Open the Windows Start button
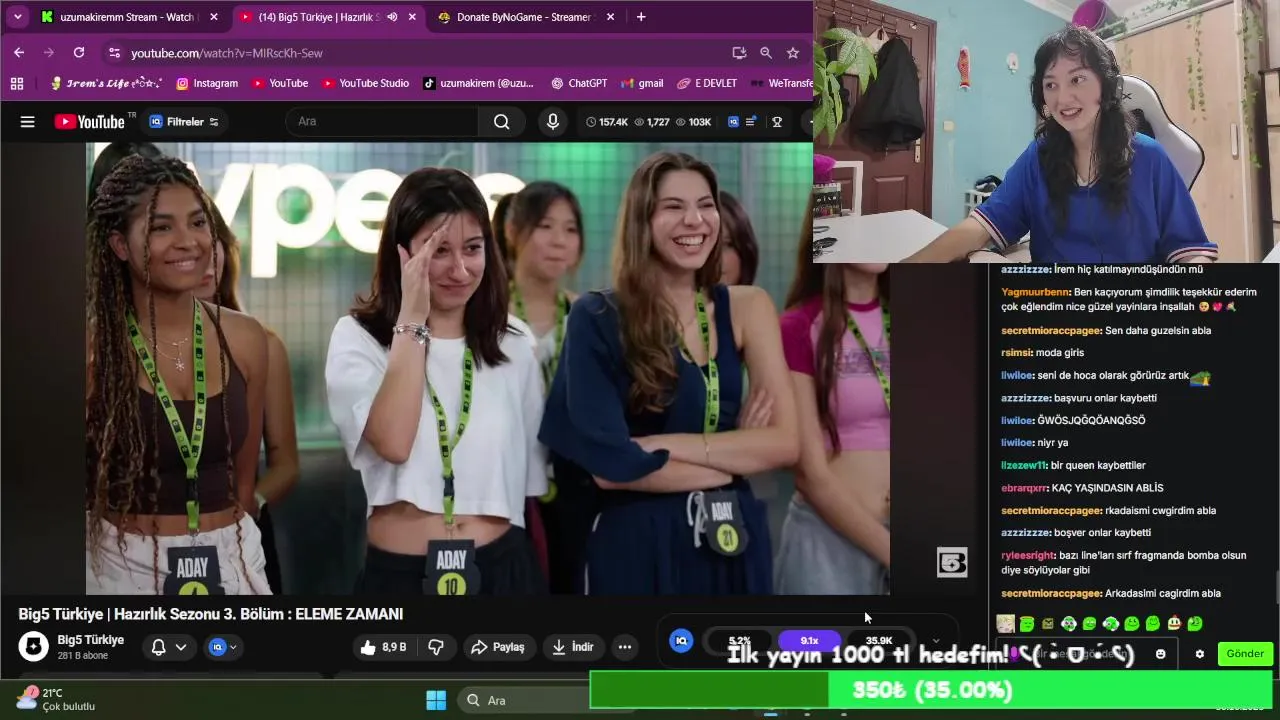This screenshot has height=720, width=1280. (x=436, y=700)
